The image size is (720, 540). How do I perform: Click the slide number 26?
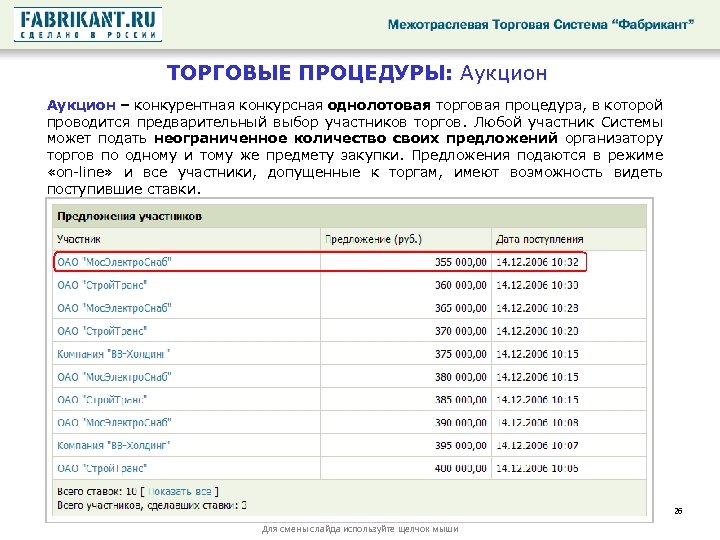click(678, 511)
